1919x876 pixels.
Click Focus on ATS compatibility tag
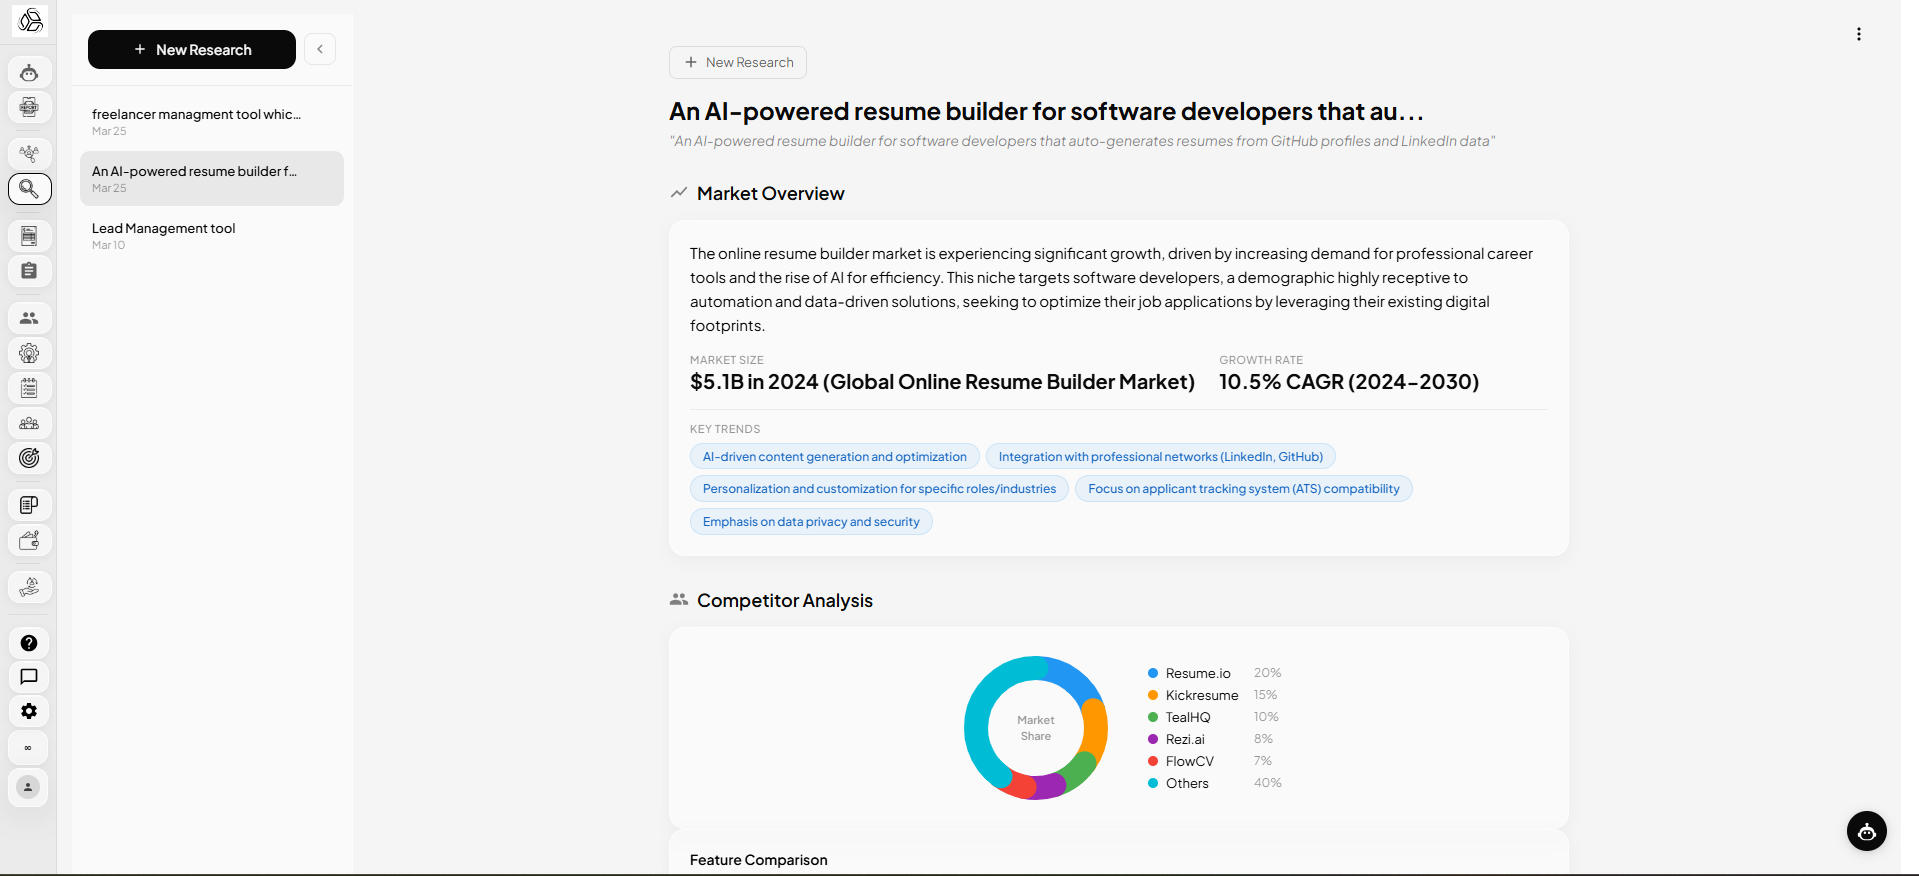click(x=1244, y=489)
